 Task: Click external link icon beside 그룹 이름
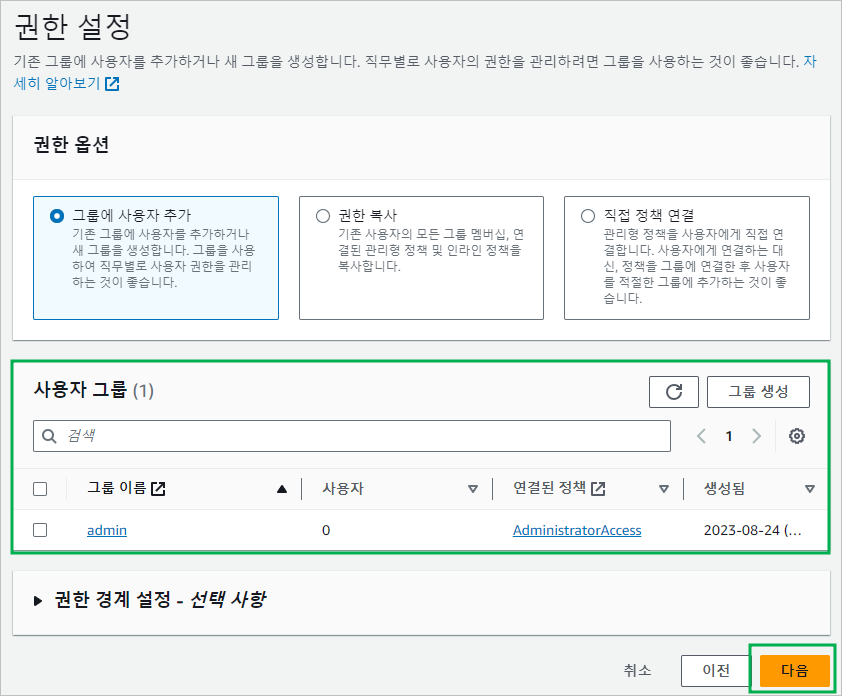[x=158, y=489]
